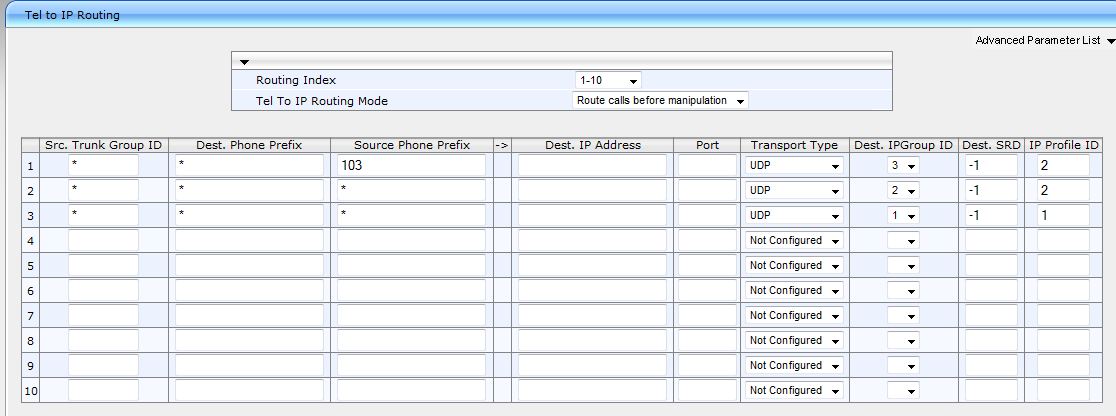Select row 3 IP Profile ID field

[1063, 215]
